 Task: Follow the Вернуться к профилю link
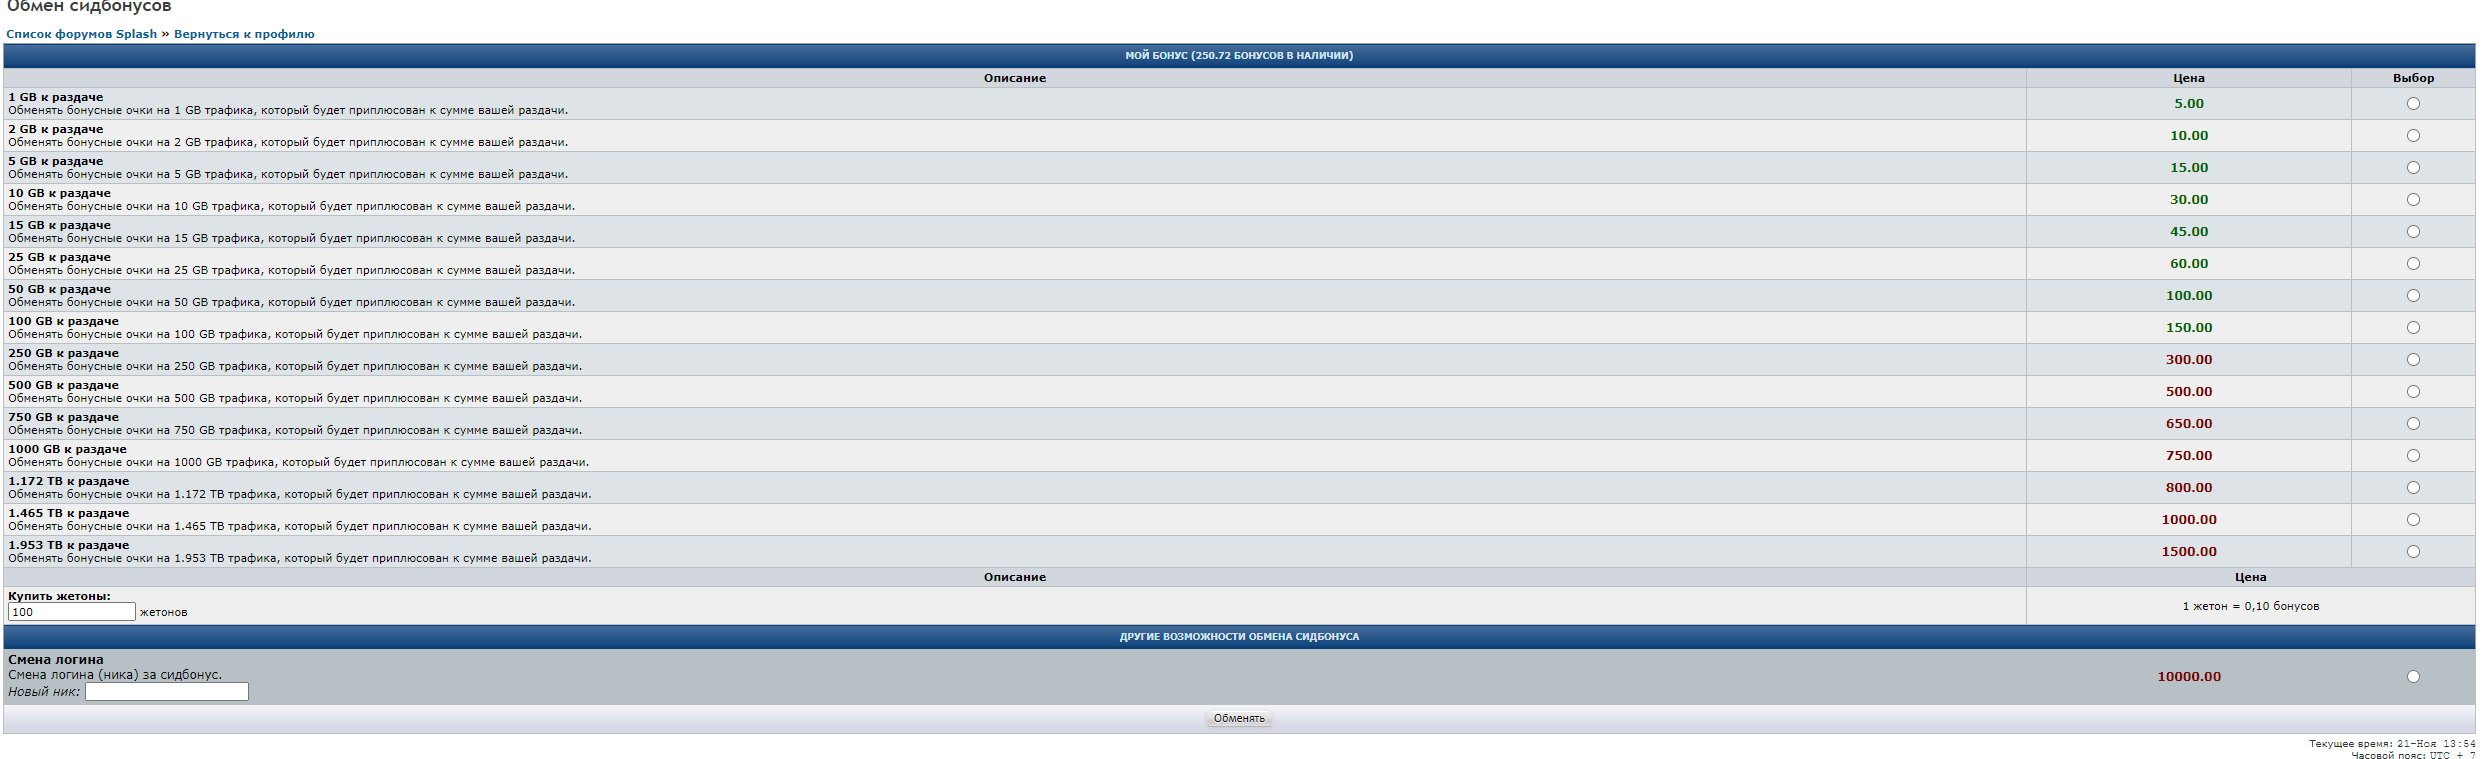tap(244, 34)
